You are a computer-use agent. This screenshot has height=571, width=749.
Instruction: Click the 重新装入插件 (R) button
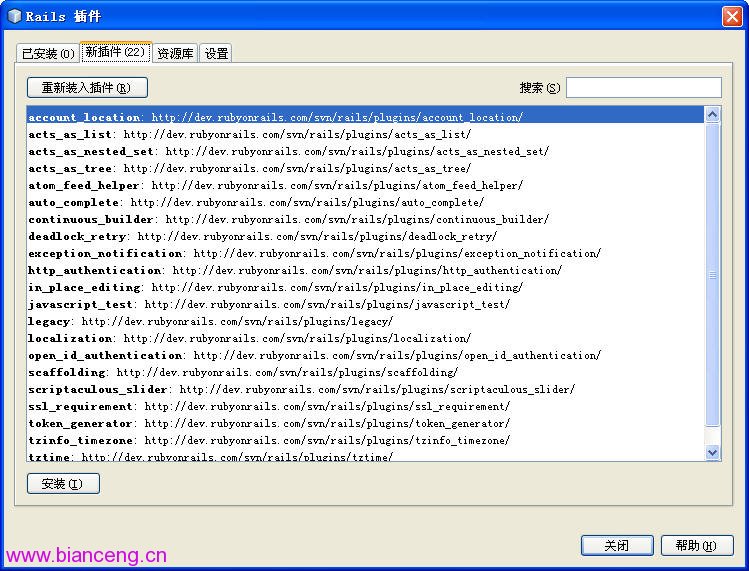pos(87,87)
